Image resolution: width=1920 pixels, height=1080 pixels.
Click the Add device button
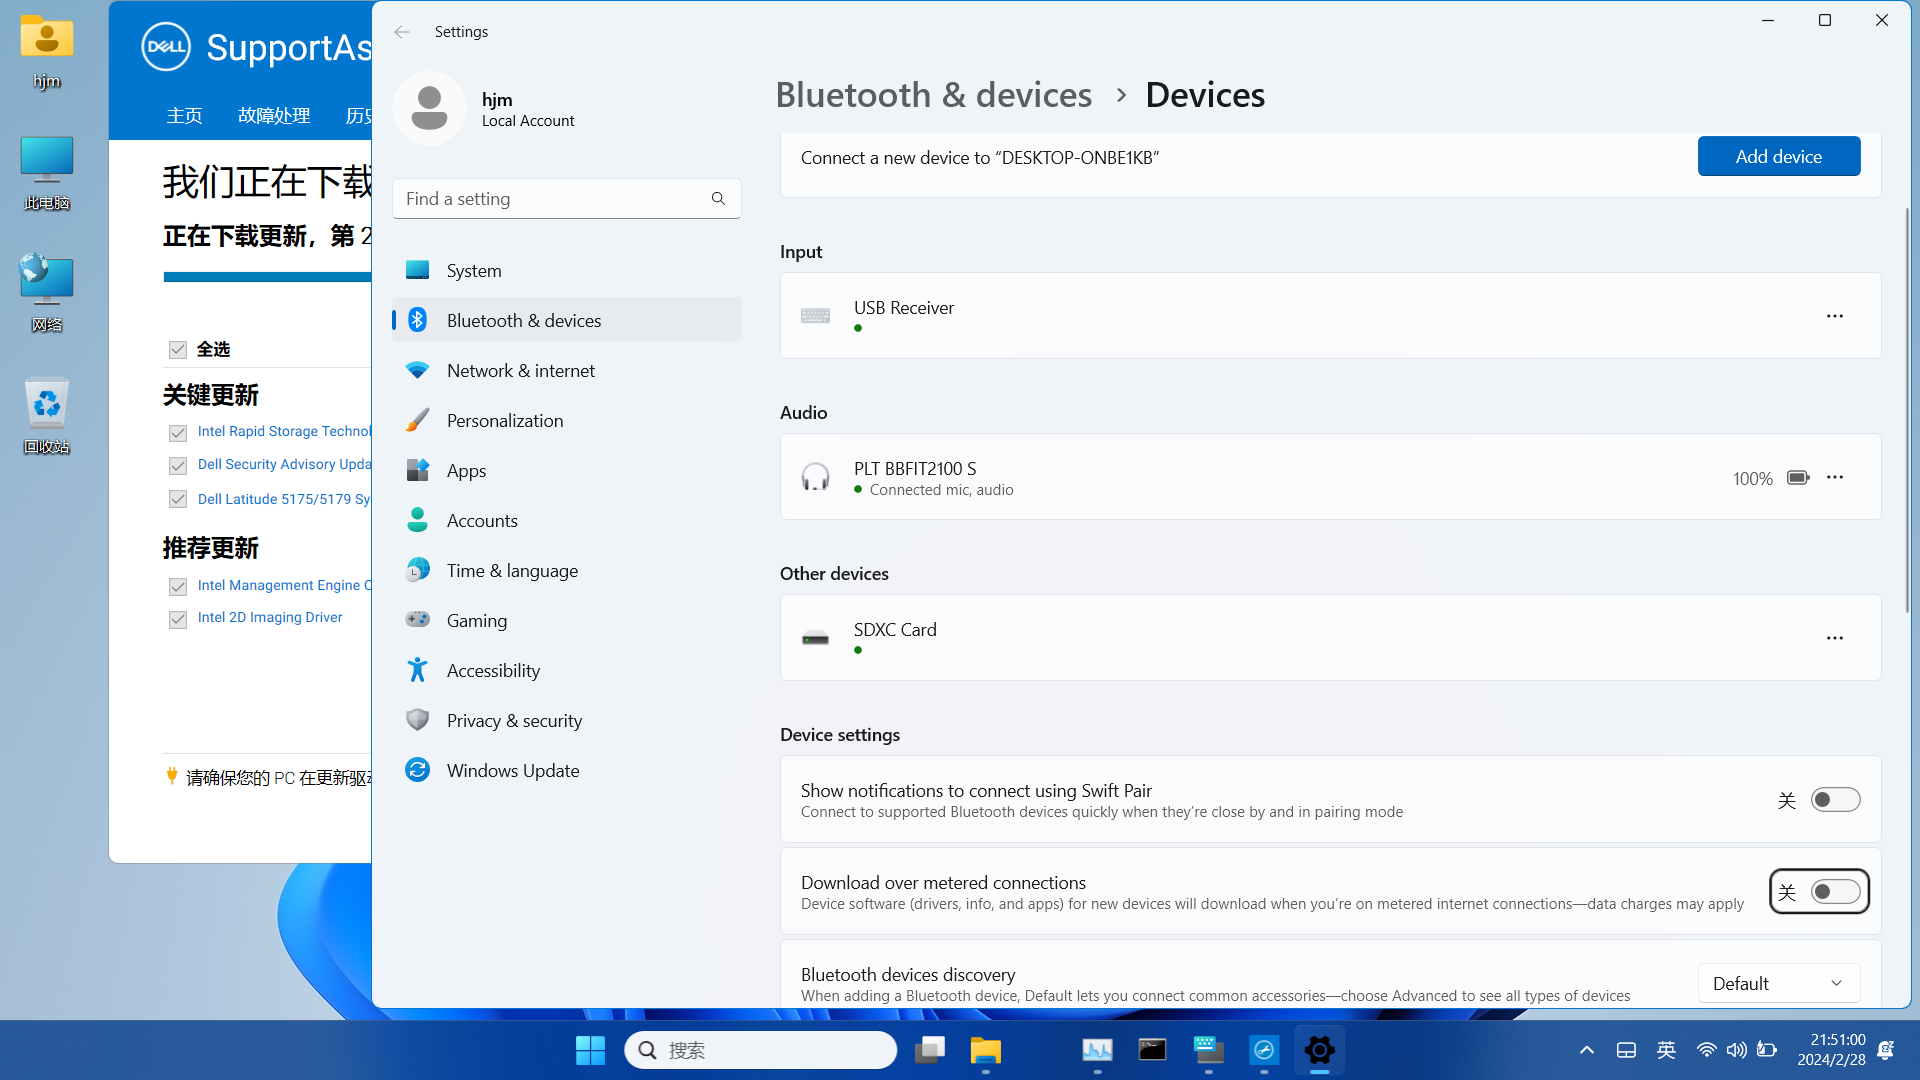pos(1778,157)
